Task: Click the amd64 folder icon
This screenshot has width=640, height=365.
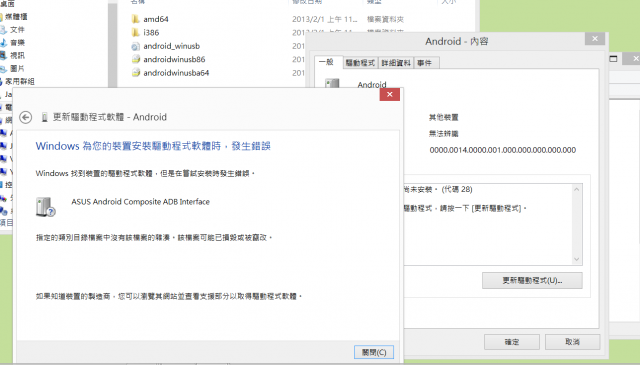Action: [x=136, y=19]
